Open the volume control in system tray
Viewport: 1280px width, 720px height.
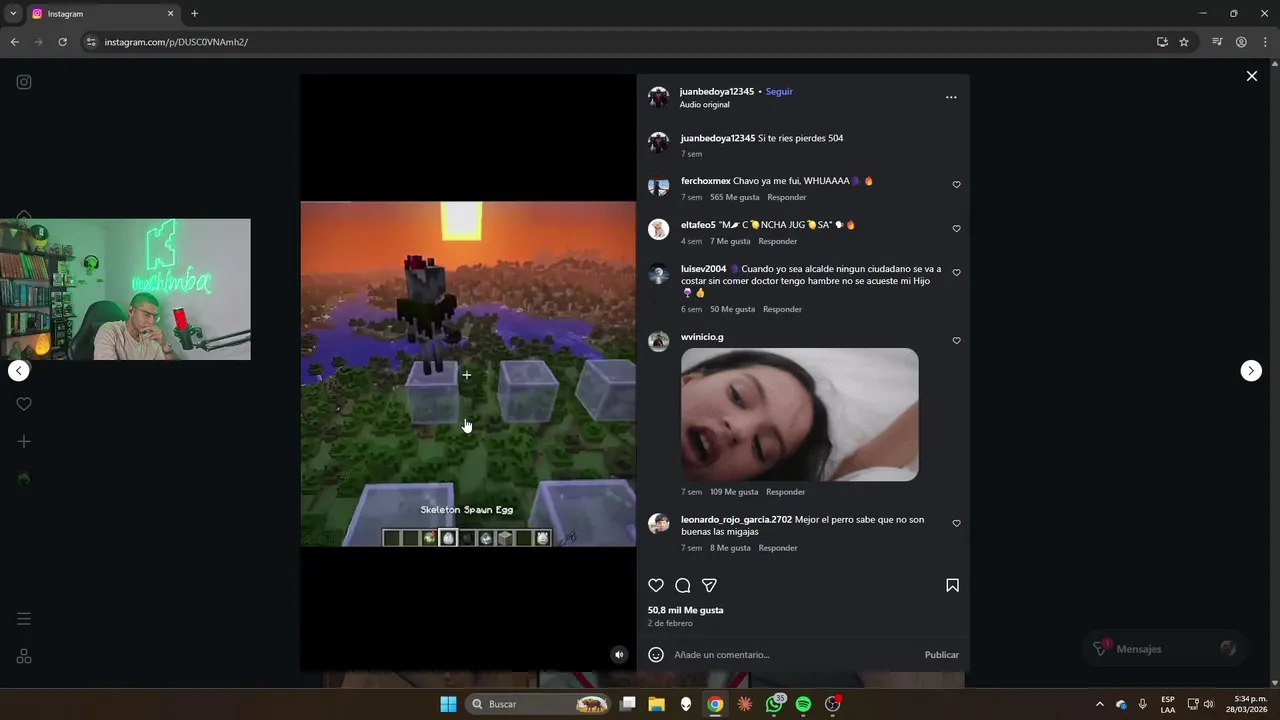1209,704
